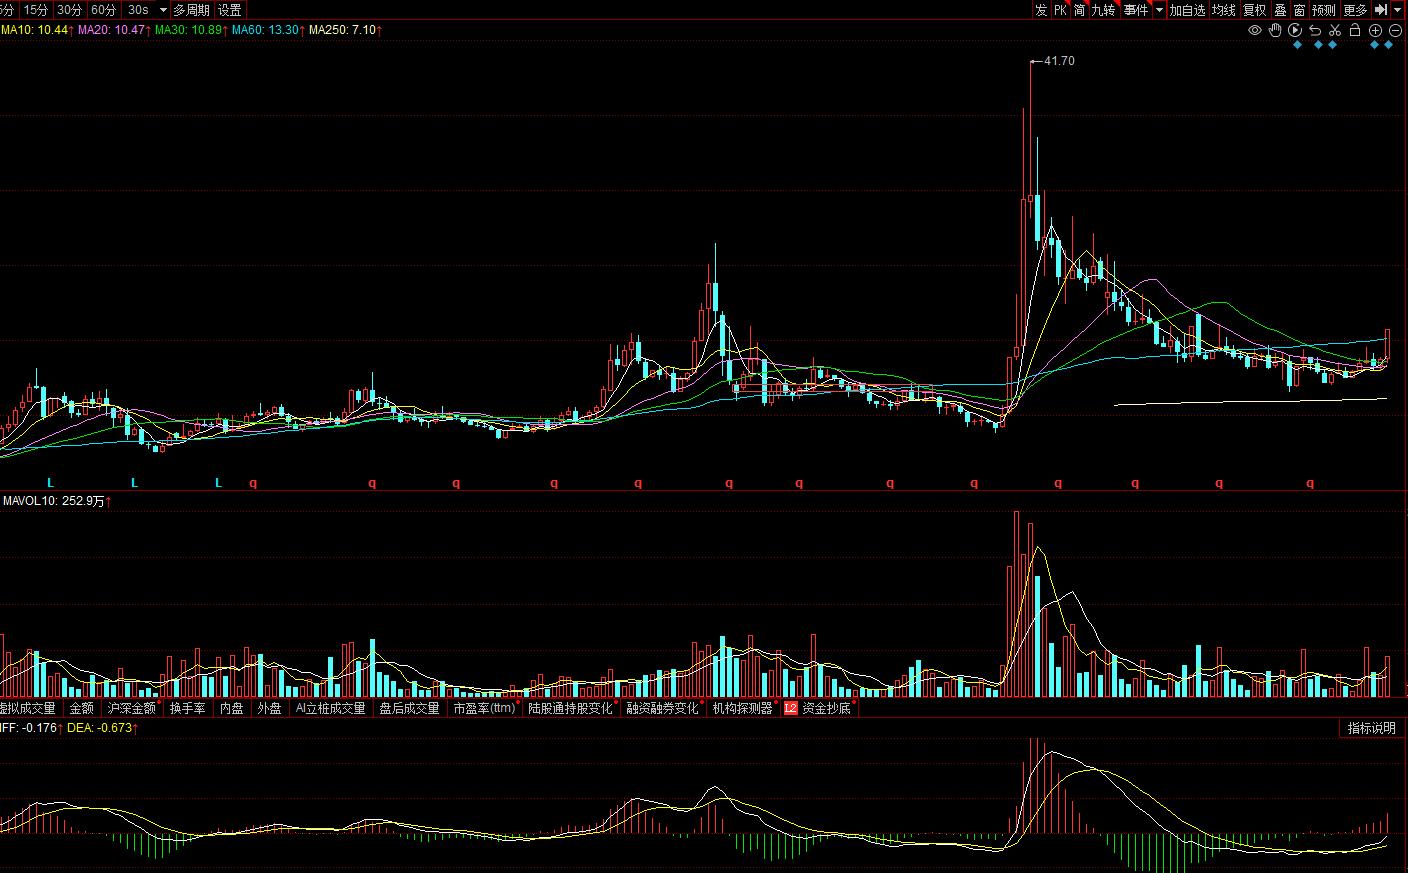Click the circular playback replay icon
1408x873 pixels.
coord(1295,30)
